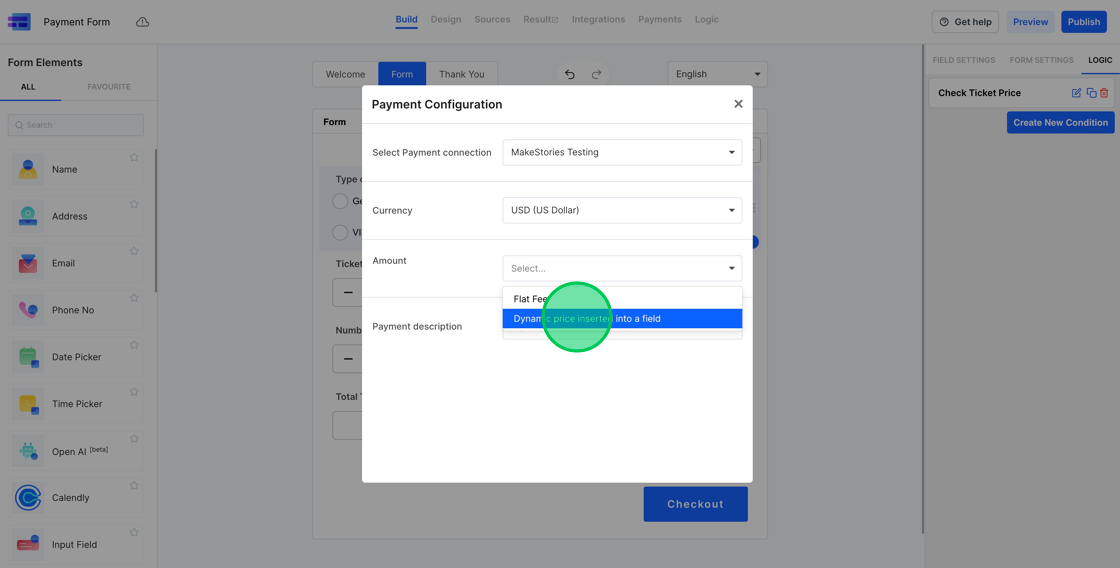Click the cloud save status icon

coord(142,22)
